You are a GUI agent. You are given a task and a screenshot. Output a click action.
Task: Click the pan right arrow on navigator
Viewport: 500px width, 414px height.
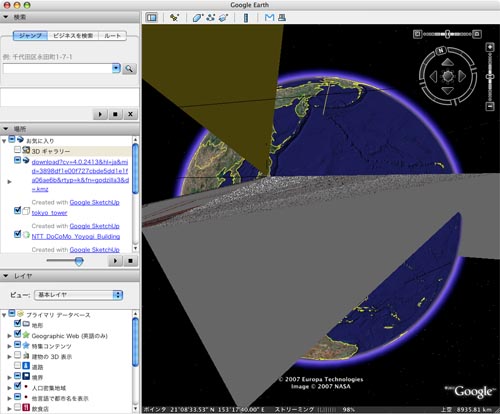pos(462,77)
